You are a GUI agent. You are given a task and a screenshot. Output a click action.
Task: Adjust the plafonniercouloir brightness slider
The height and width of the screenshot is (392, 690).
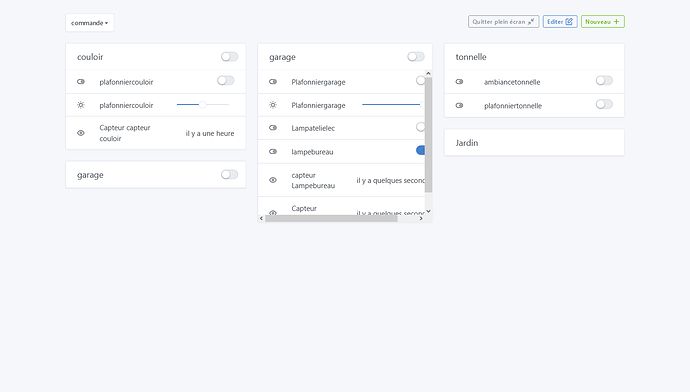tap(202, 105)
